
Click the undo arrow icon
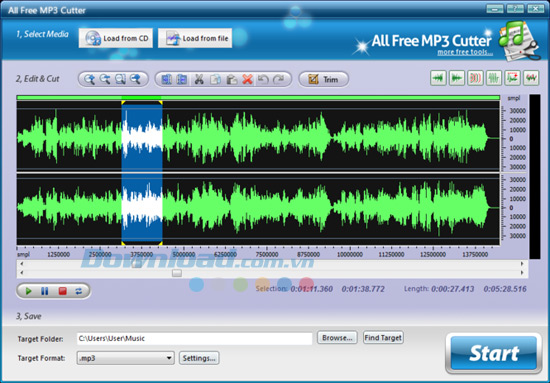coord(263,79)
